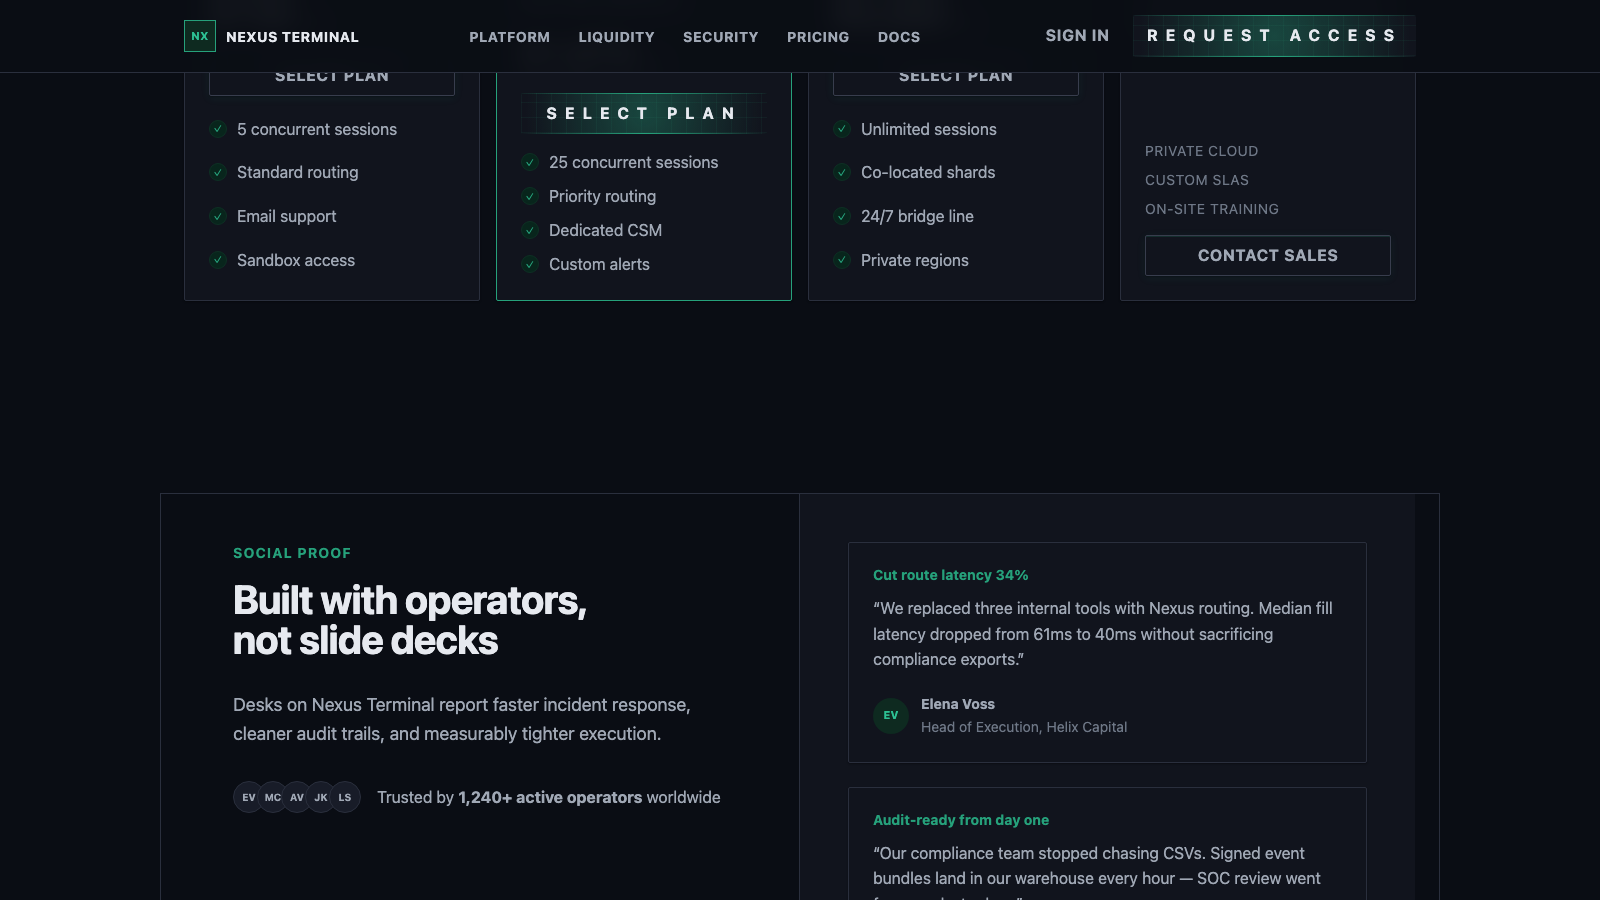Screen dimensions: 1600x900
Task: Click Elena Voss's EV avatar in the testimonial
Action: pyautogui.click(x=891, y=715)
